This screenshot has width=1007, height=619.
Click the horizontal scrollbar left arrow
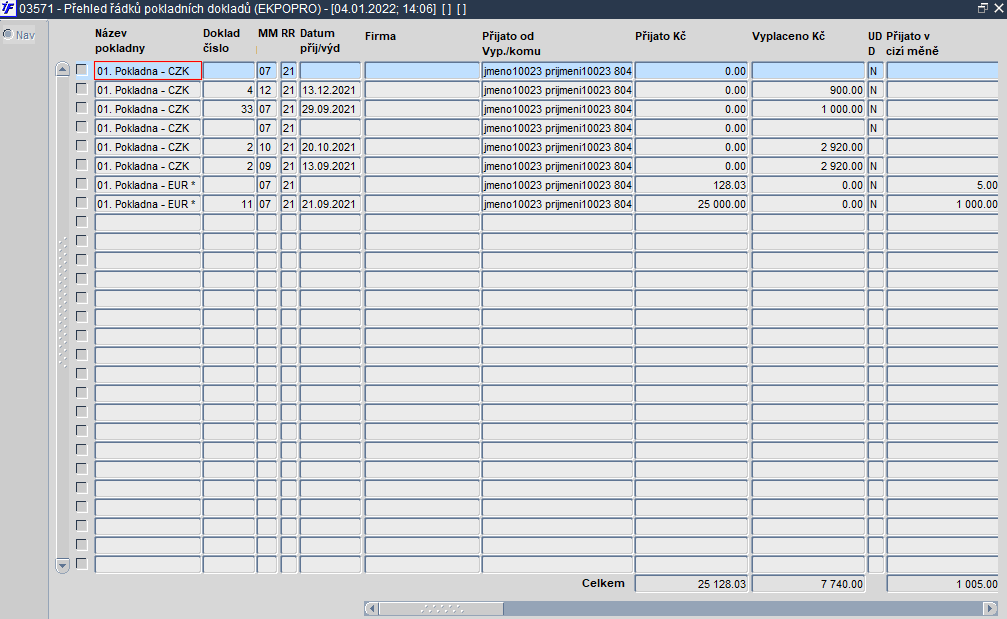tap(371, 608)
